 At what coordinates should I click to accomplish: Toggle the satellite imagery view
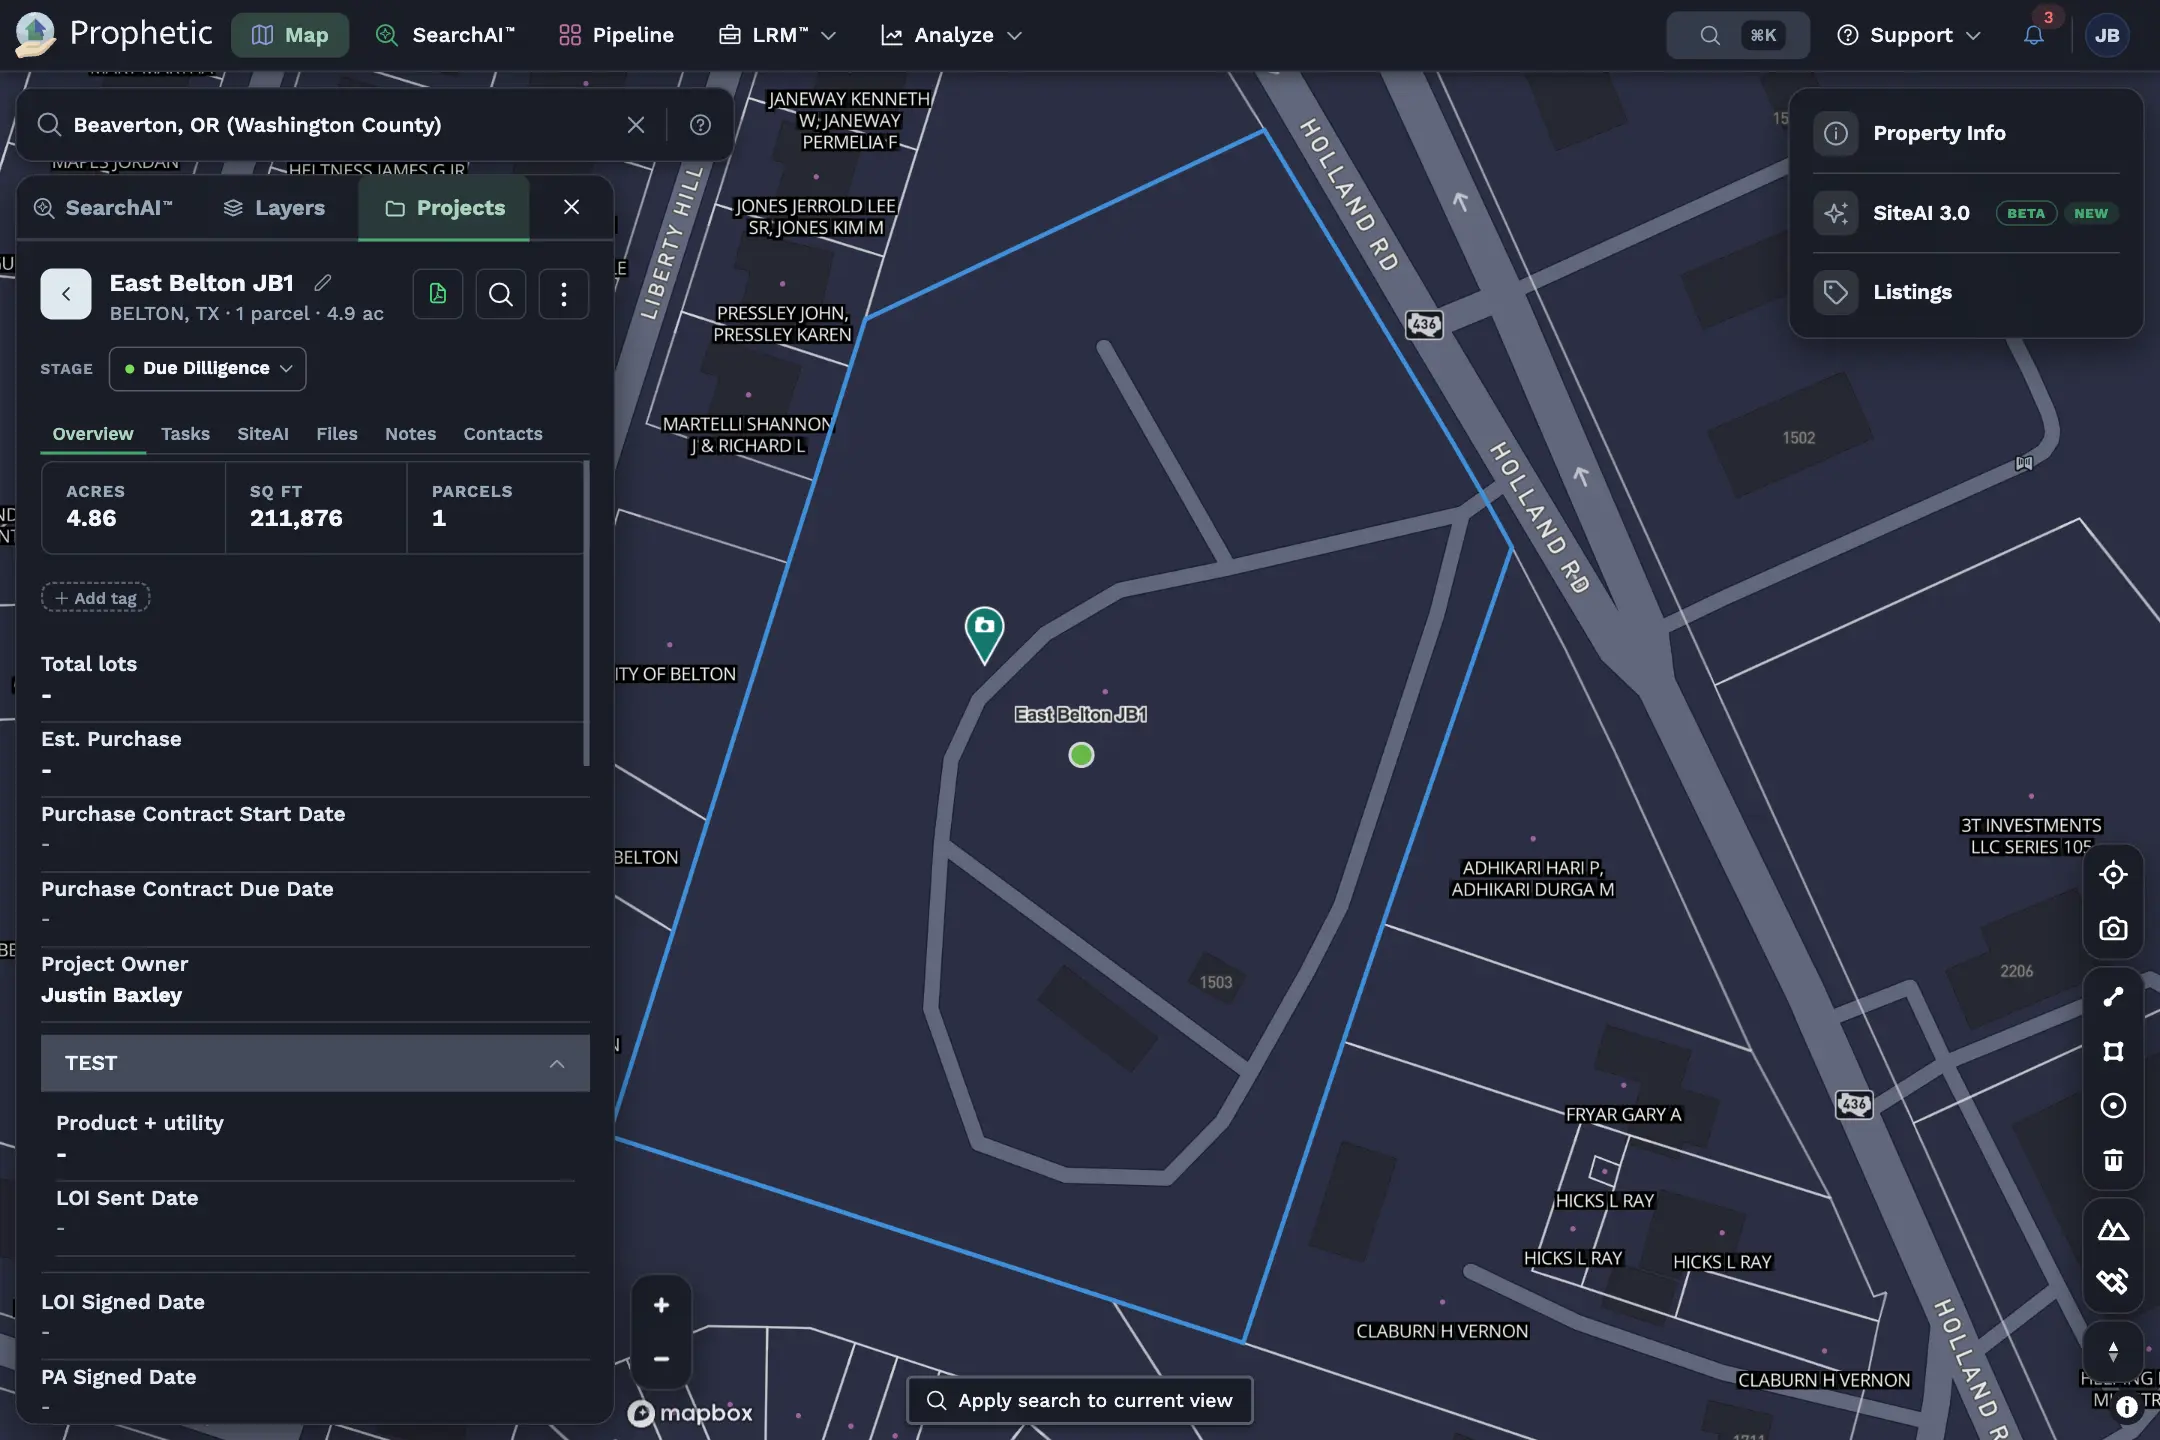click(2113, 1282)
